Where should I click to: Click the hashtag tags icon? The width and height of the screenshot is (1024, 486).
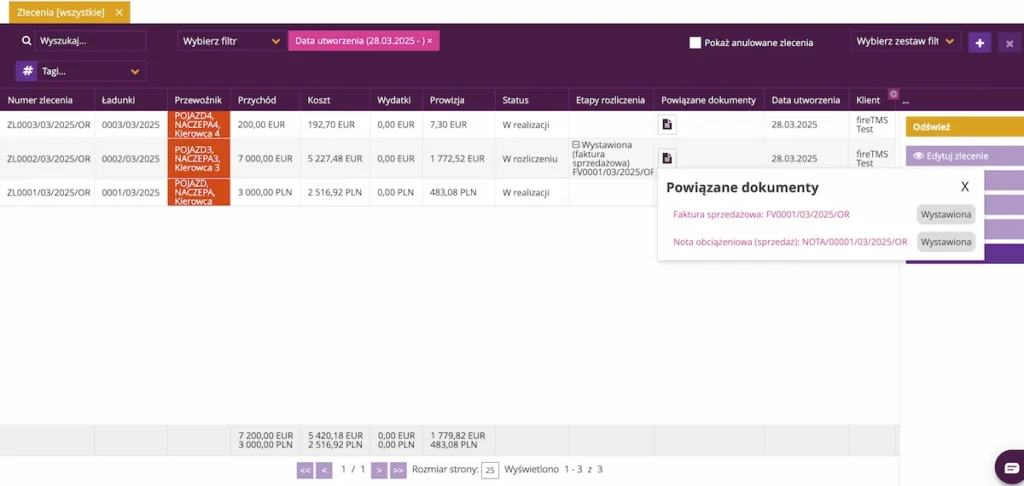tap(27, 71)
